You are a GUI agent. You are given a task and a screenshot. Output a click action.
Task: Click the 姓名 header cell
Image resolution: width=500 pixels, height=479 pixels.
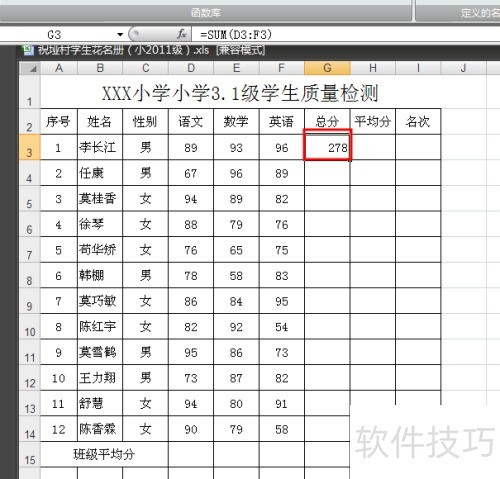pyautogui.click(x=100, y=121)
